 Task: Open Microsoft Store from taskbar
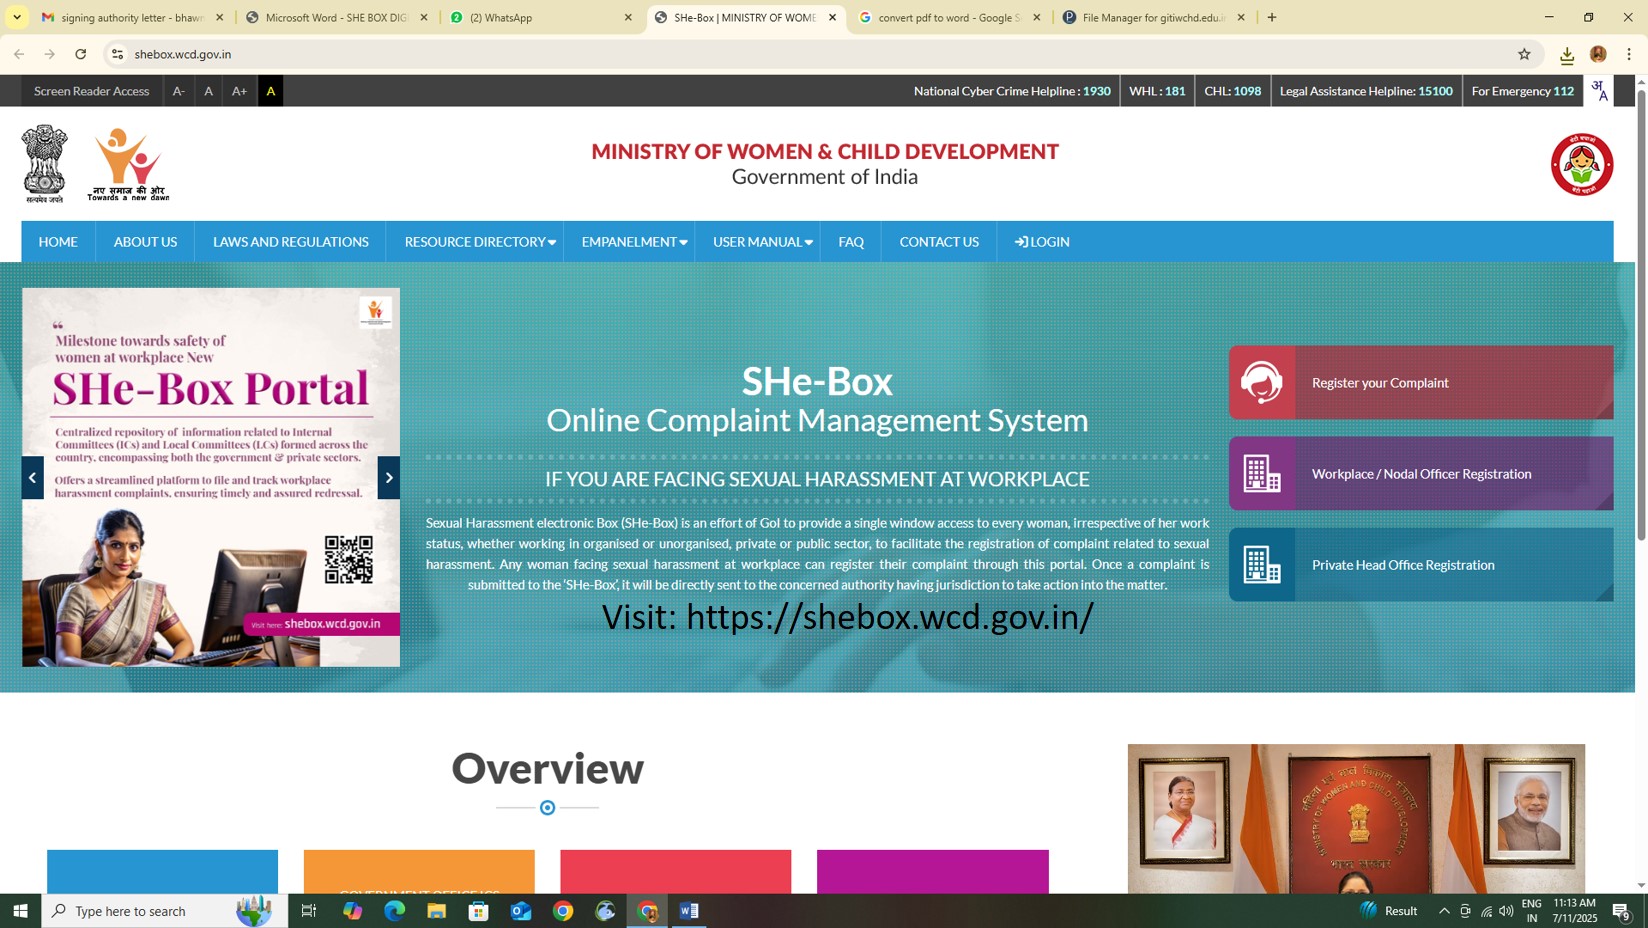tap(478, 911)
